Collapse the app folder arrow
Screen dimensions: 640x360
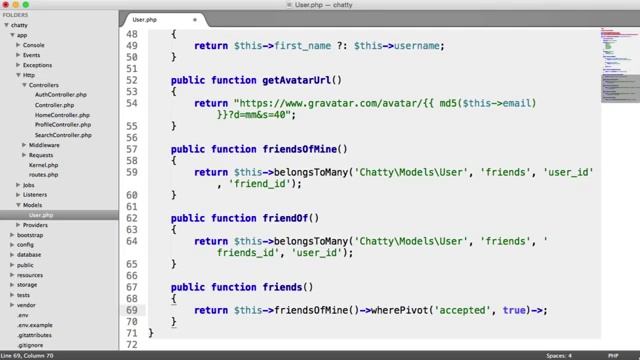(x=12, y=35)
